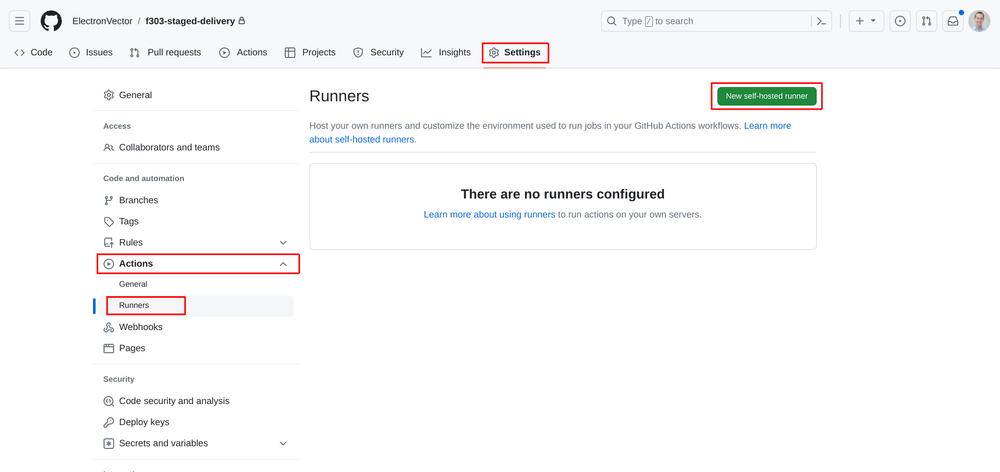This screenshot has width=1000, height=472.
Task: Click the Webhooks icon
Action: [x=108, y=327]
